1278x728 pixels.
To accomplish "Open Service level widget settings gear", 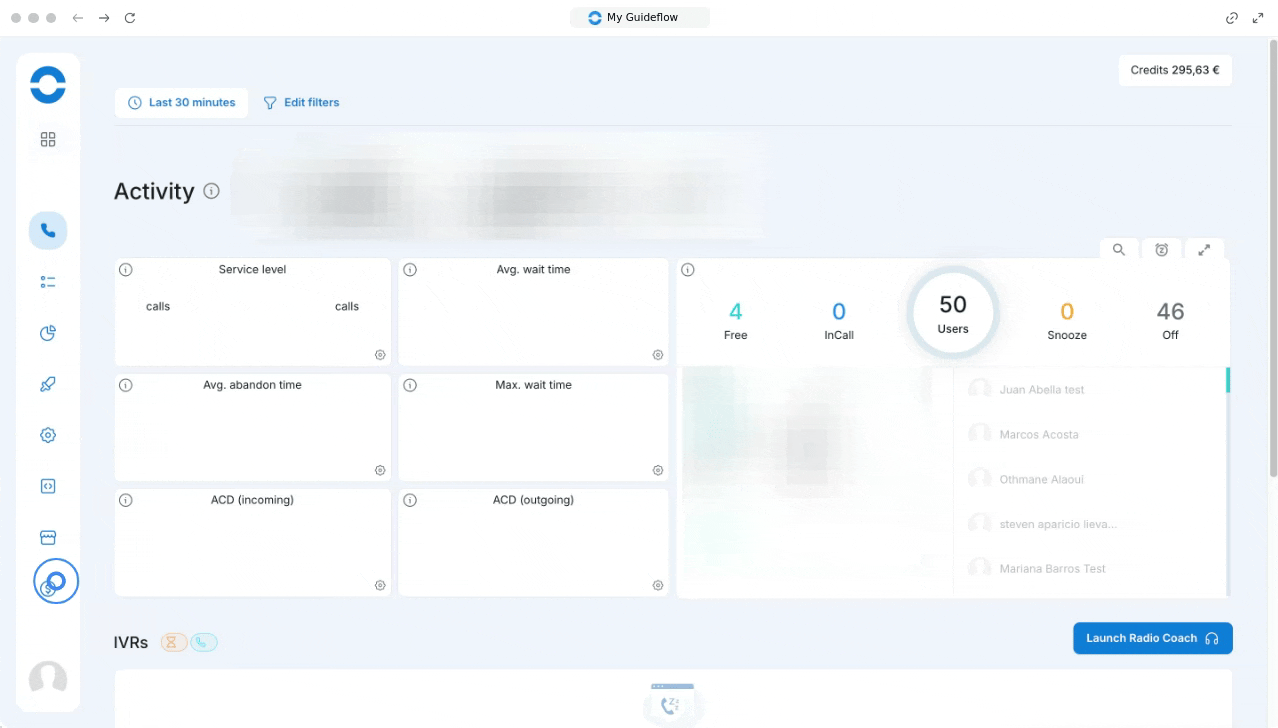I will pos(380,355).
